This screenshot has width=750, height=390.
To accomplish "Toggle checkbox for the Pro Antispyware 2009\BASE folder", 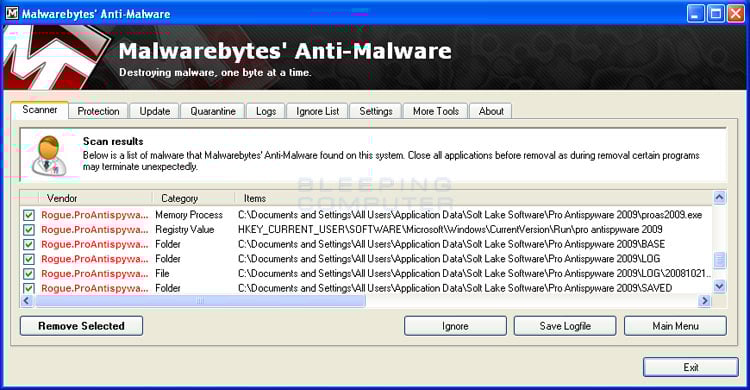I will (29, 245).
